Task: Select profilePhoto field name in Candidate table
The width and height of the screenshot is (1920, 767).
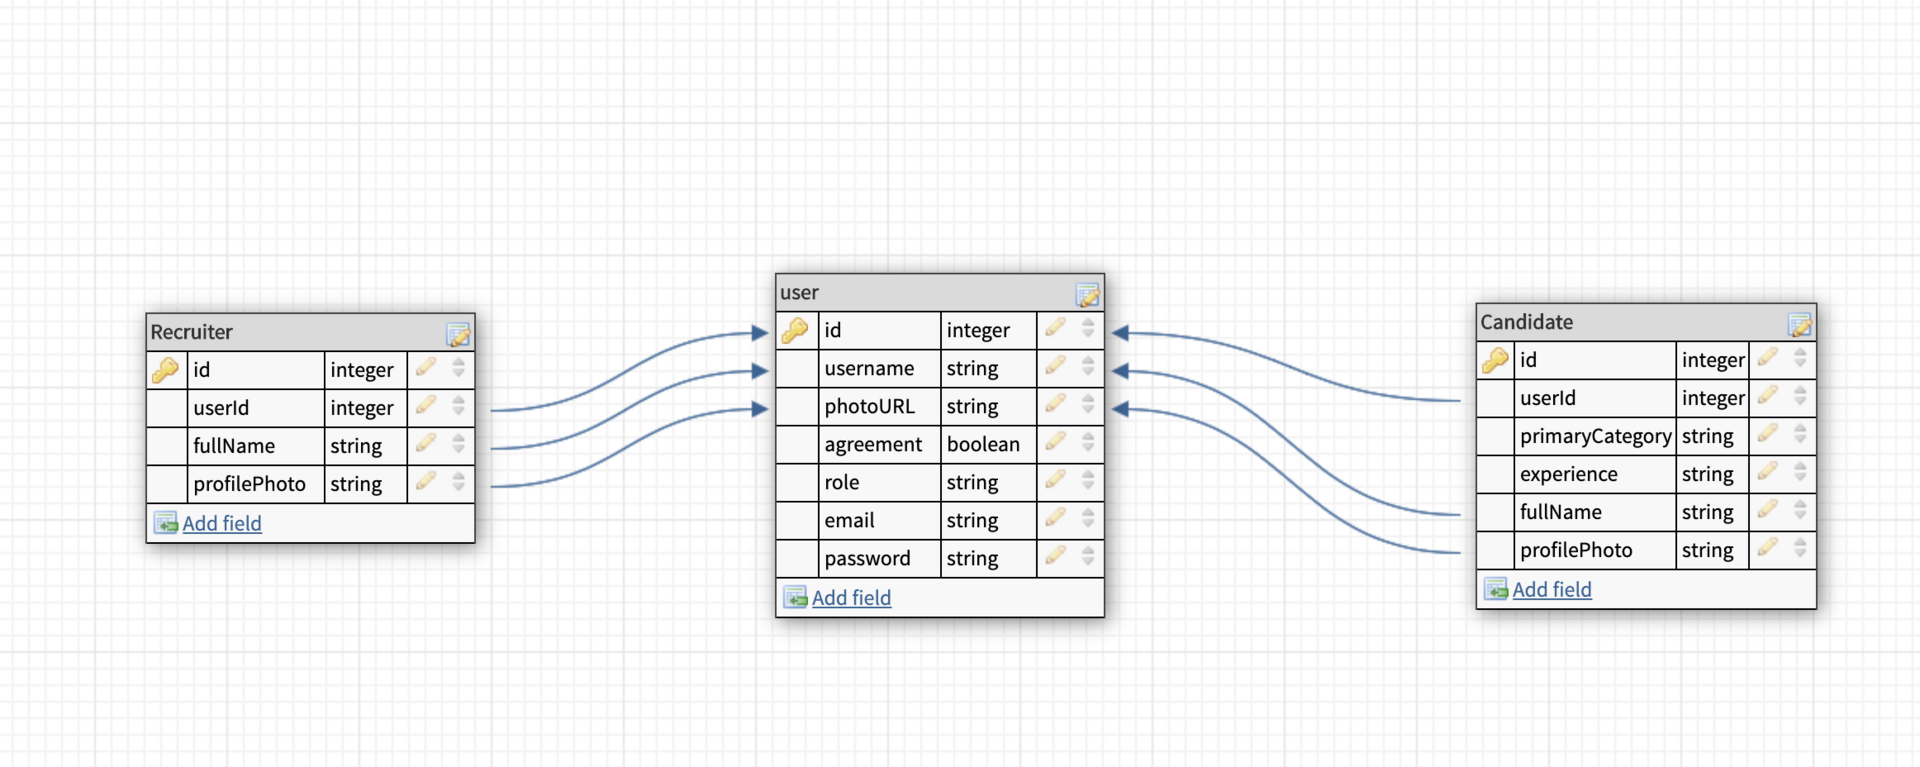Action: coord(1576,550)
